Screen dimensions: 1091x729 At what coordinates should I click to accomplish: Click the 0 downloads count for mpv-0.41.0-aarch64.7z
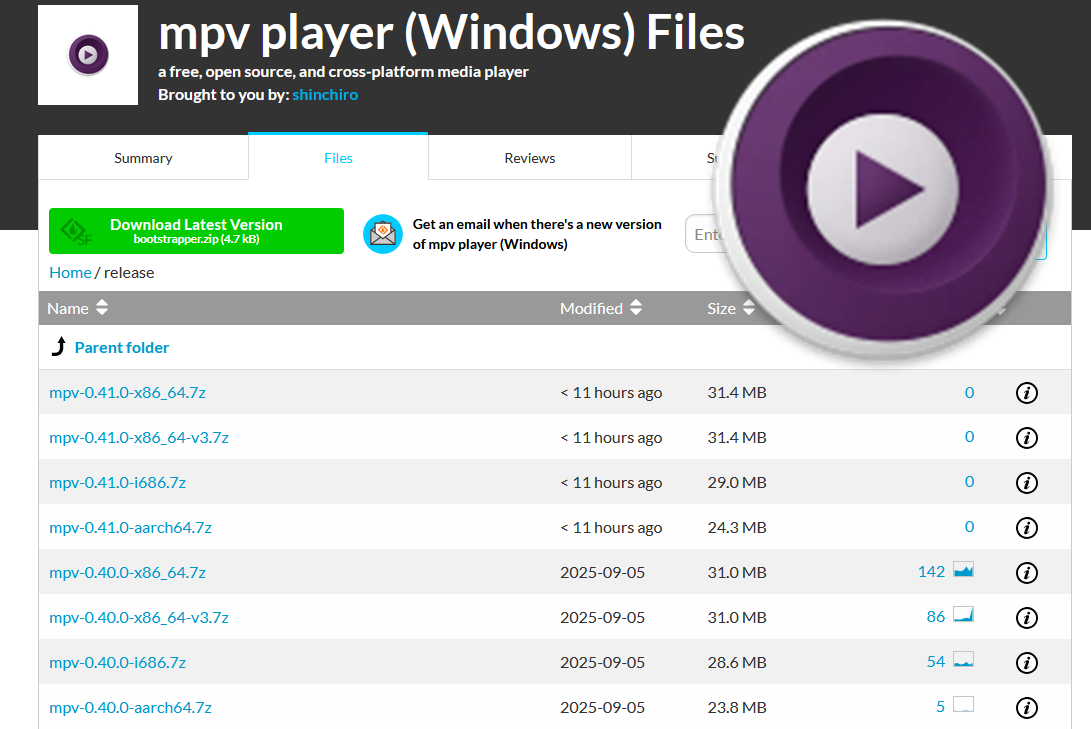(x=969, y=527)
